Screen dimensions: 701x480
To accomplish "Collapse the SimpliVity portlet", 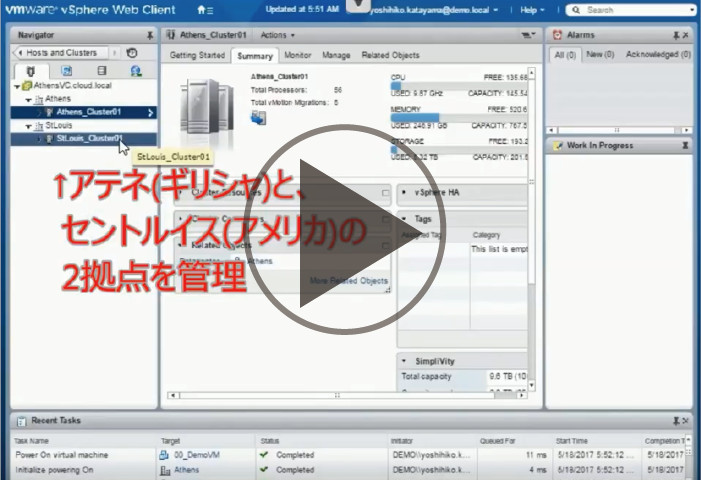I will click(x=404, y=361).
